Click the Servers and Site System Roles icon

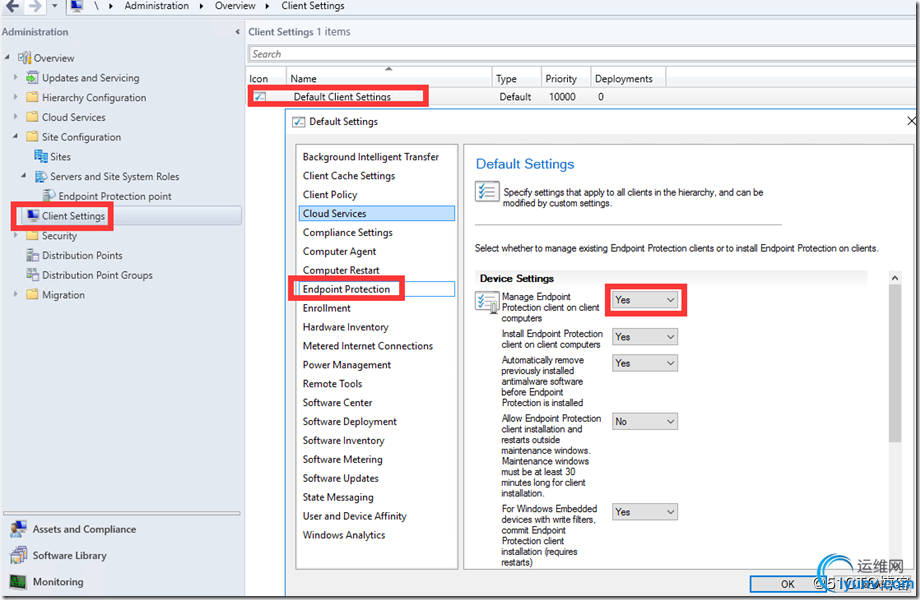coord(40,176)
